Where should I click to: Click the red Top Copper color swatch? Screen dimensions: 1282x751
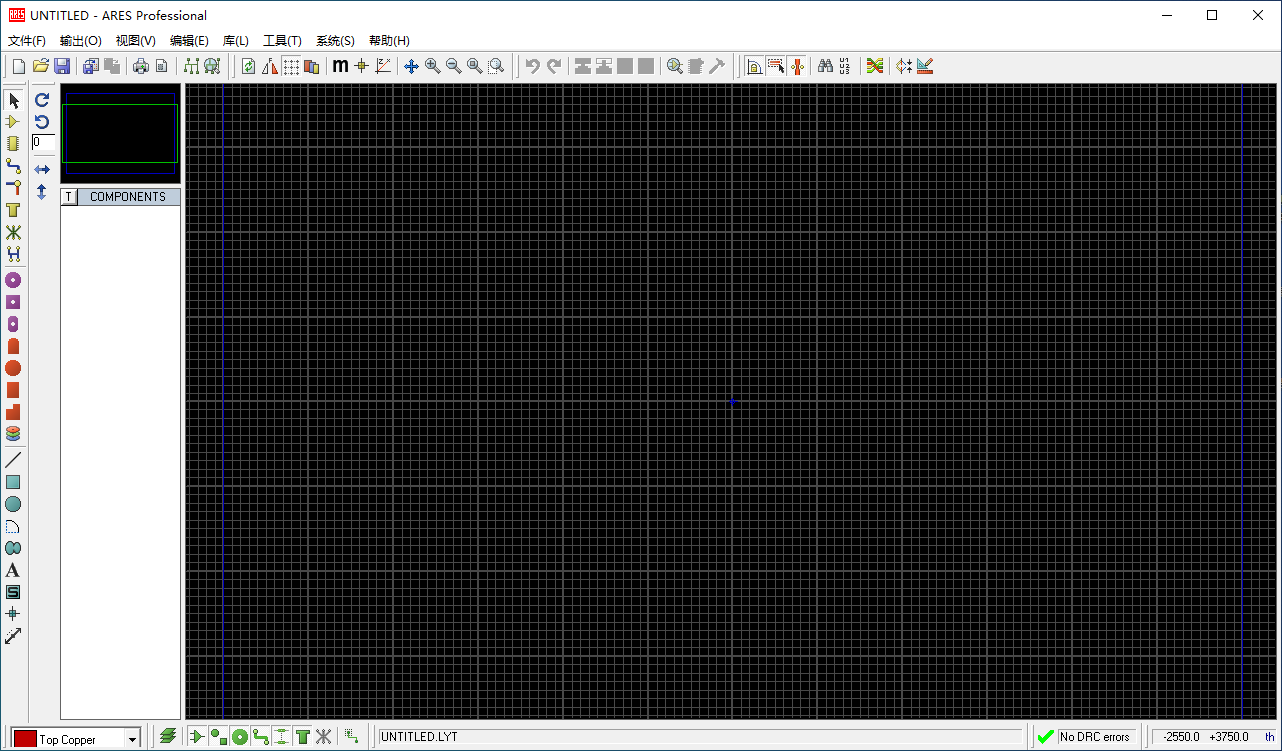[x=25, y=738]
